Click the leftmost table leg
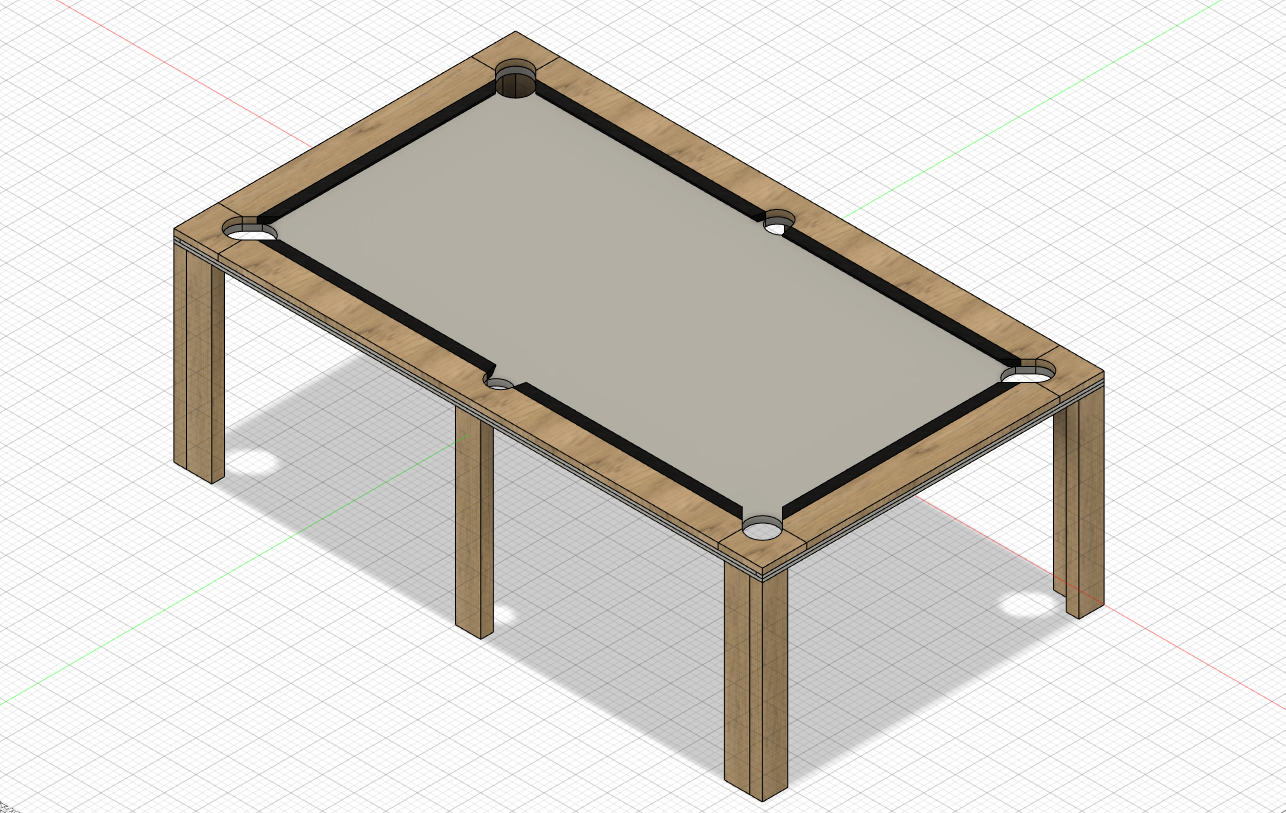The height and width of the screenshot is (813, 1286). point(200,360)
